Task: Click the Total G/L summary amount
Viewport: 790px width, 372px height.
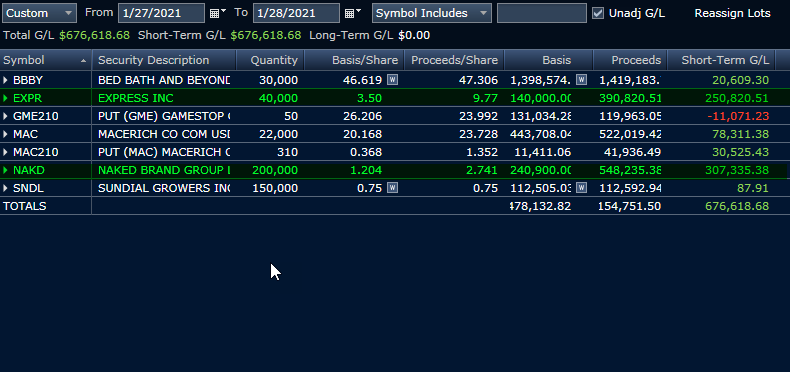Action: (x=94, y=35)
